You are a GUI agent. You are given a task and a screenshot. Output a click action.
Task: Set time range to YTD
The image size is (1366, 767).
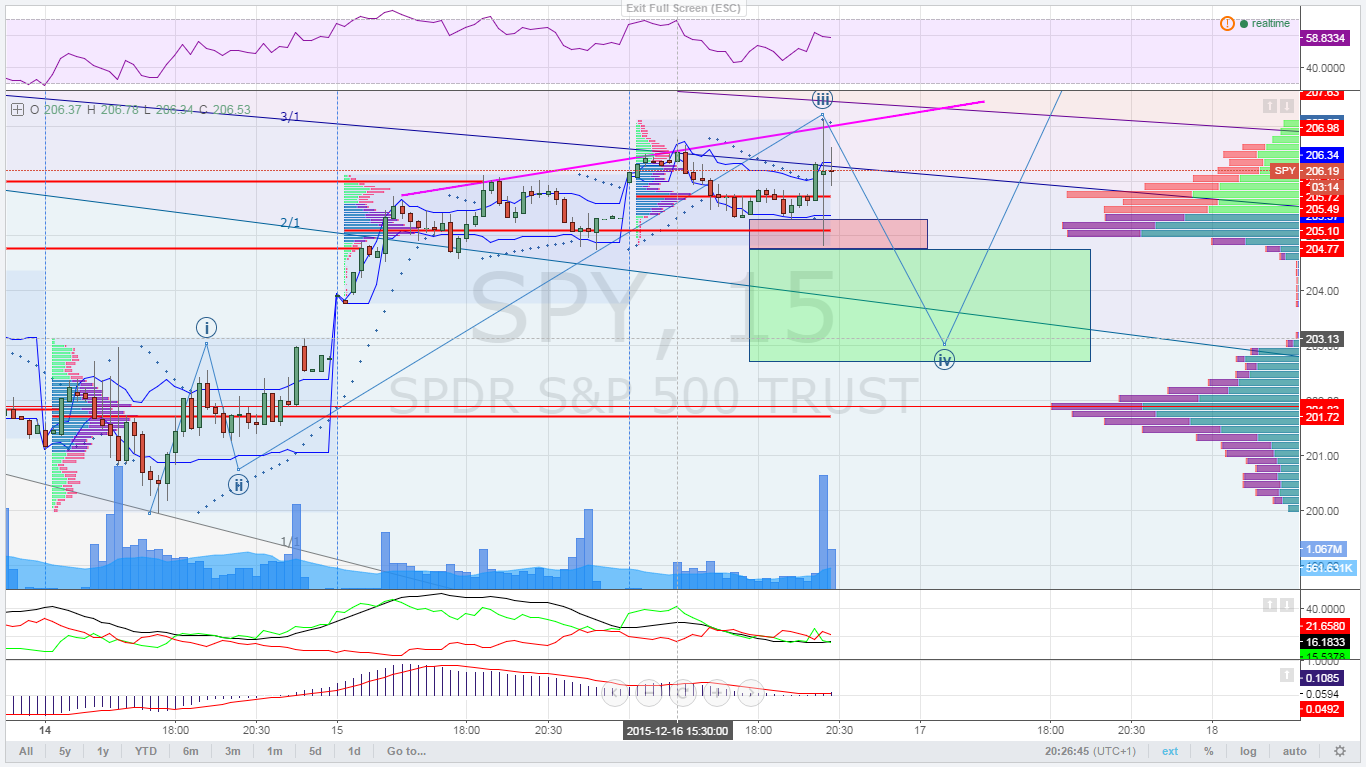point(146,751)
